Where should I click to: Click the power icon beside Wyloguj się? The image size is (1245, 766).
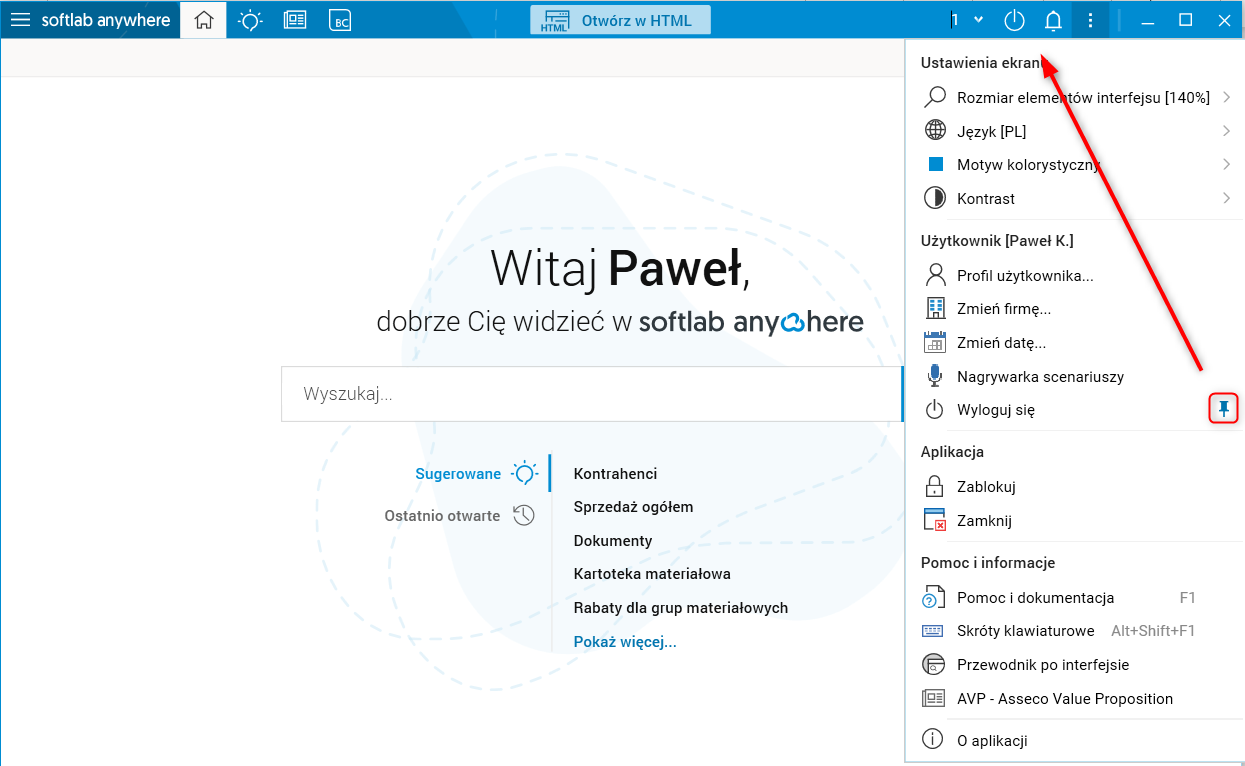tap(934, 409)
